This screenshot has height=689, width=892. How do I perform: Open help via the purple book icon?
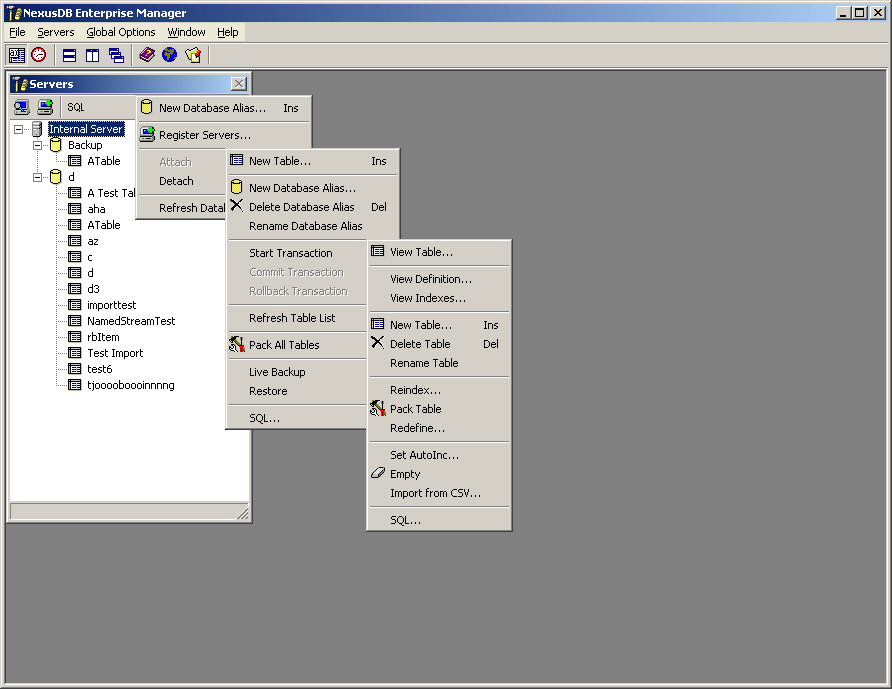point(147,55)
